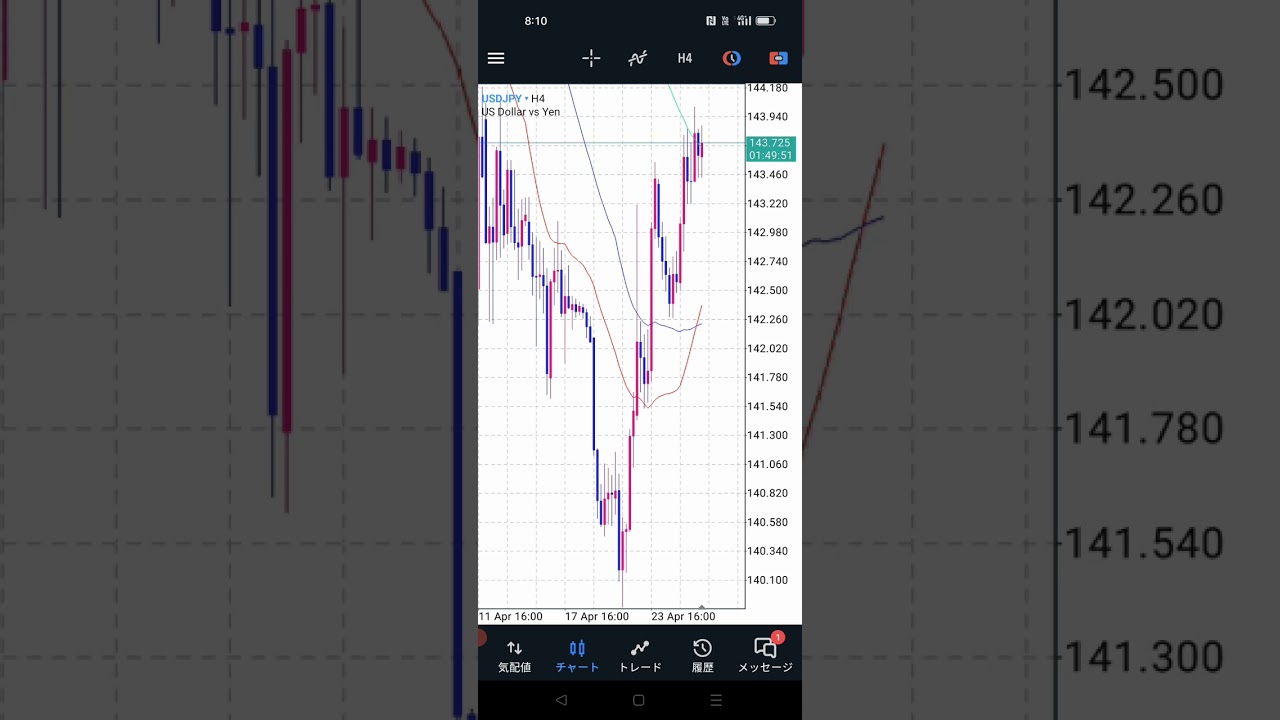Tap the current price label 143.725
The image size is (1280, 720).
pos(770,144)
